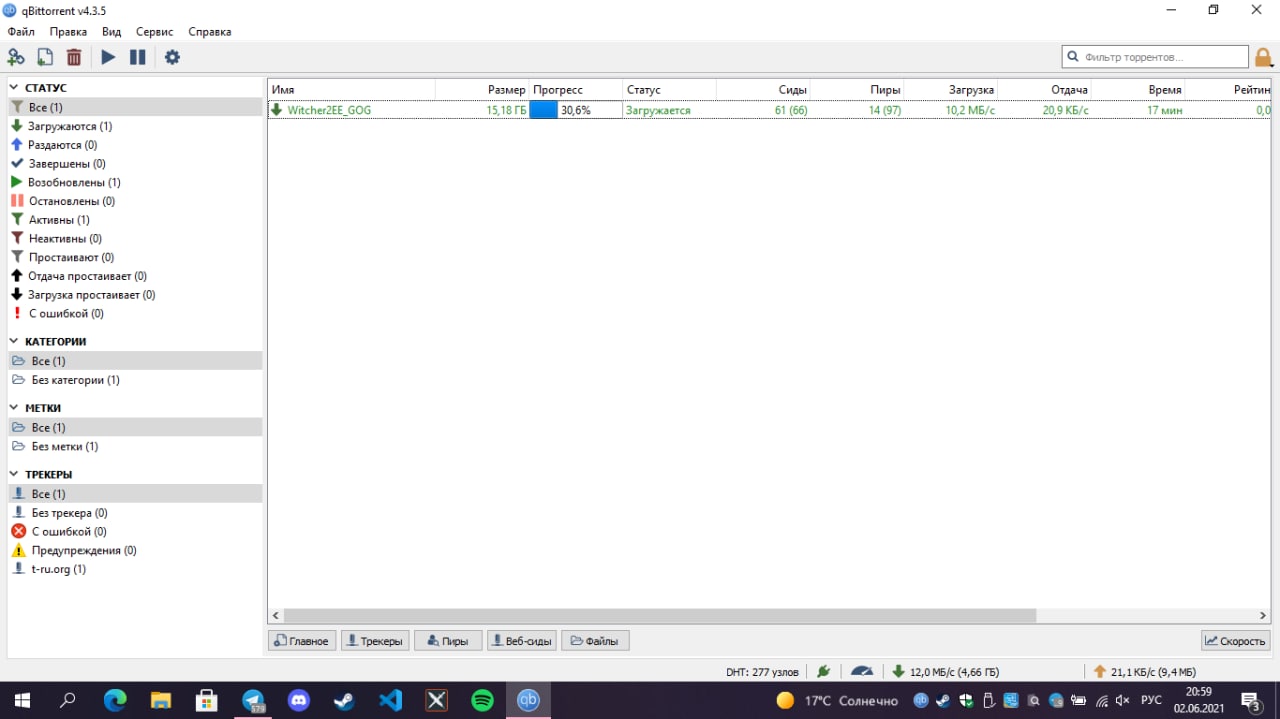Select the Простаивают (0) filter
Viewport: 1280px width, 719px height.
[x=135, y=257]
